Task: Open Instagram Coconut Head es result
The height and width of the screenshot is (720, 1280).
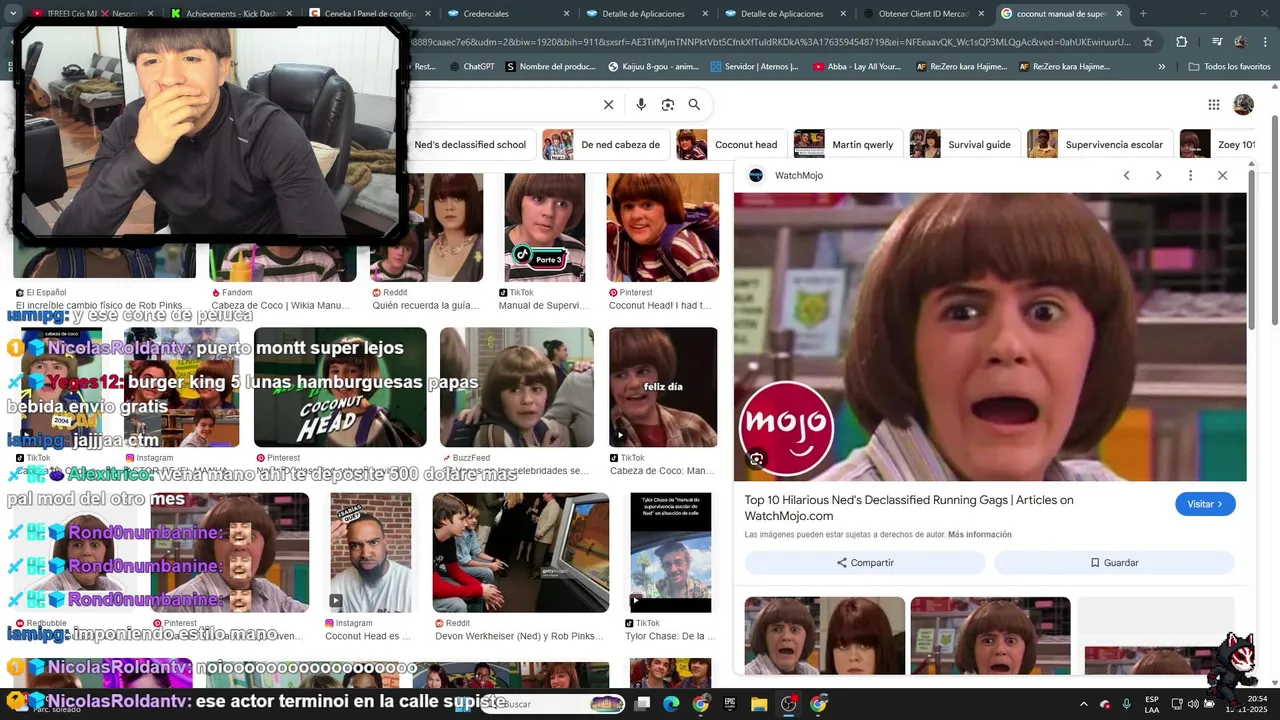Action: [370, 552]
